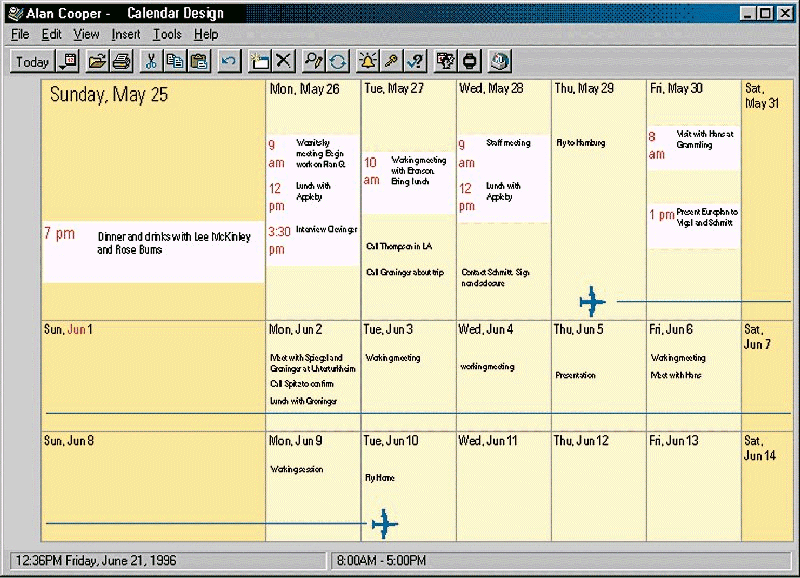Image resolution: width=800 pixels, height=578 pixels.
Task: Open the File menu
Action: [20, 34]
